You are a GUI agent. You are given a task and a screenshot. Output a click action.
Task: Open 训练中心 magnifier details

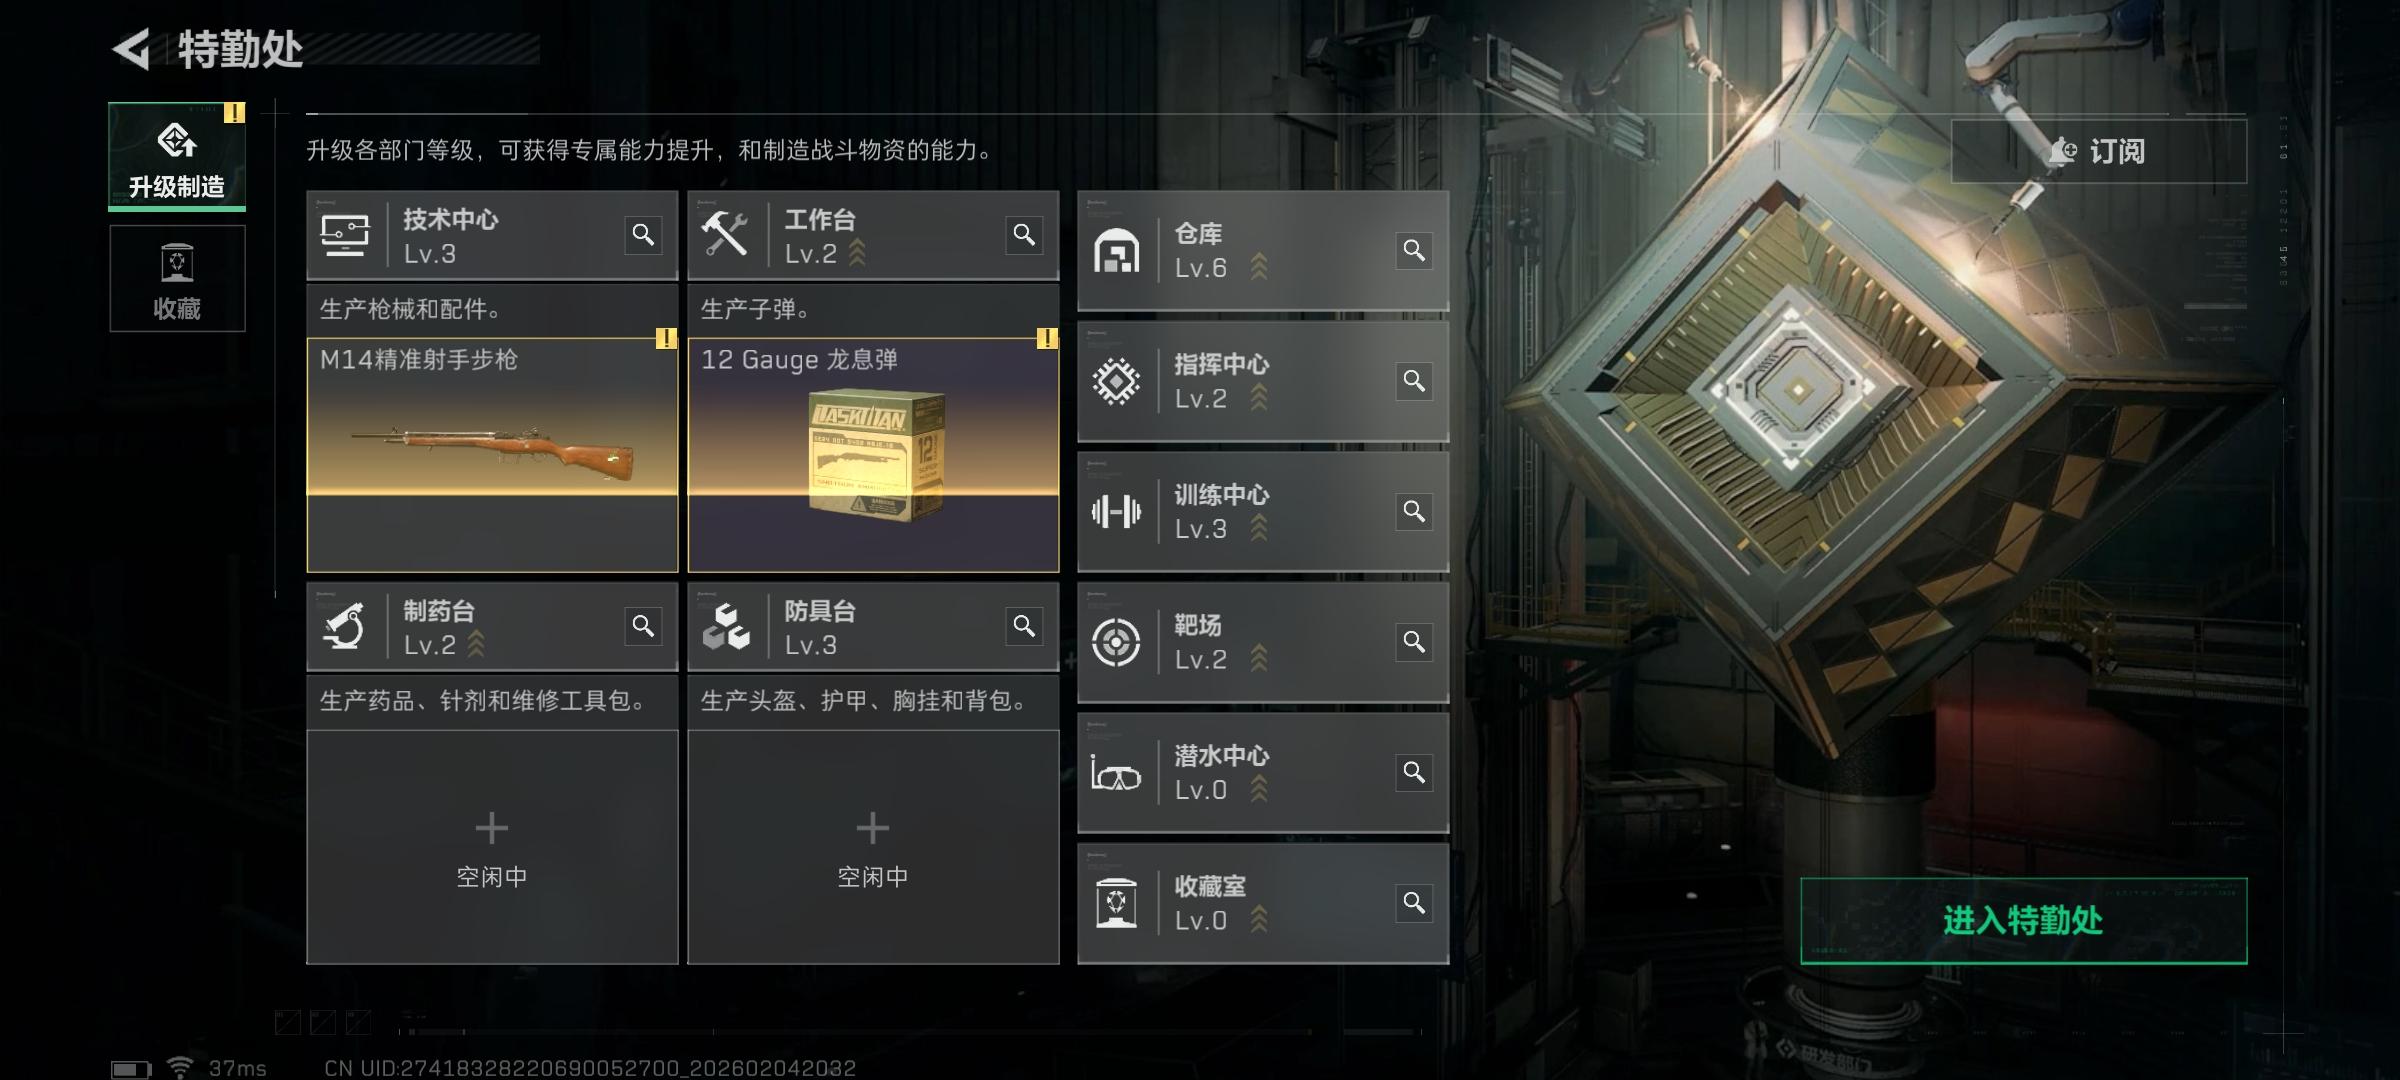[x=1414, y=512]
